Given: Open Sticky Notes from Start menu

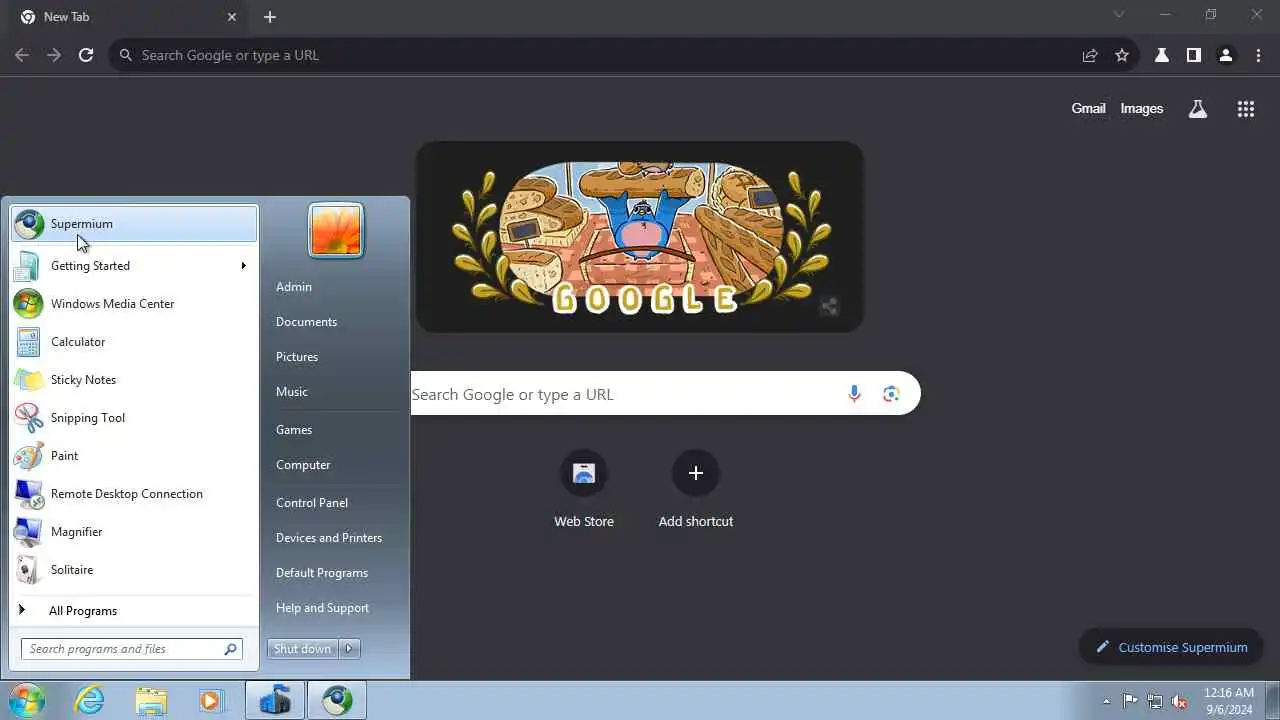Looking at the screenshot, I should pos(134,380).
